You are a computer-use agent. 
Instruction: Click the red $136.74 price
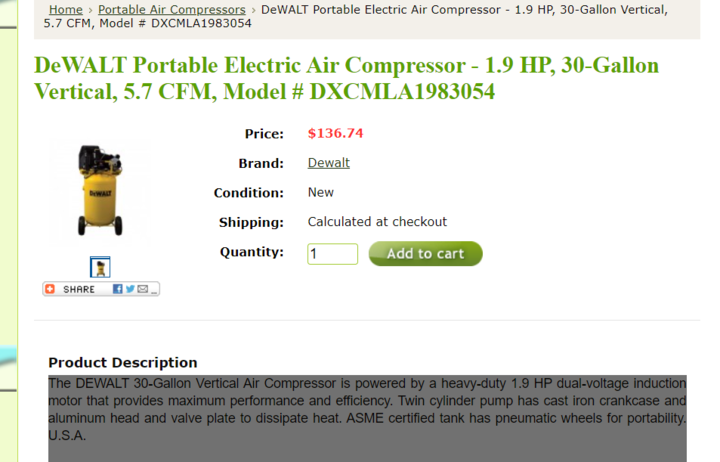335,133
